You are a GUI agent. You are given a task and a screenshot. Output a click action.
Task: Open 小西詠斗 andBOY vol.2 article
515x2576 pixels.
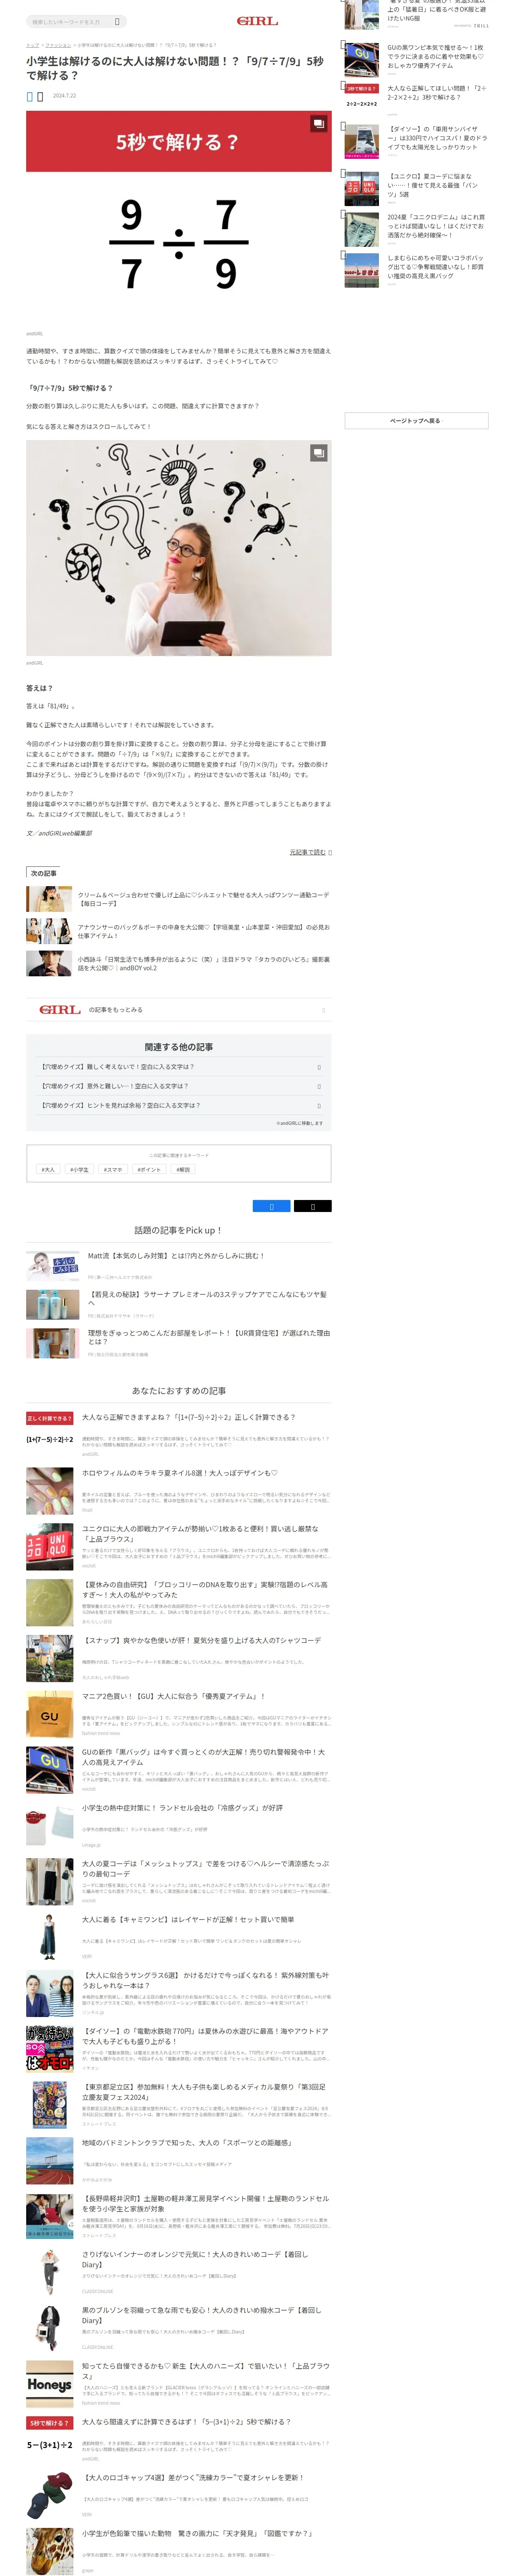pos(178,963)
